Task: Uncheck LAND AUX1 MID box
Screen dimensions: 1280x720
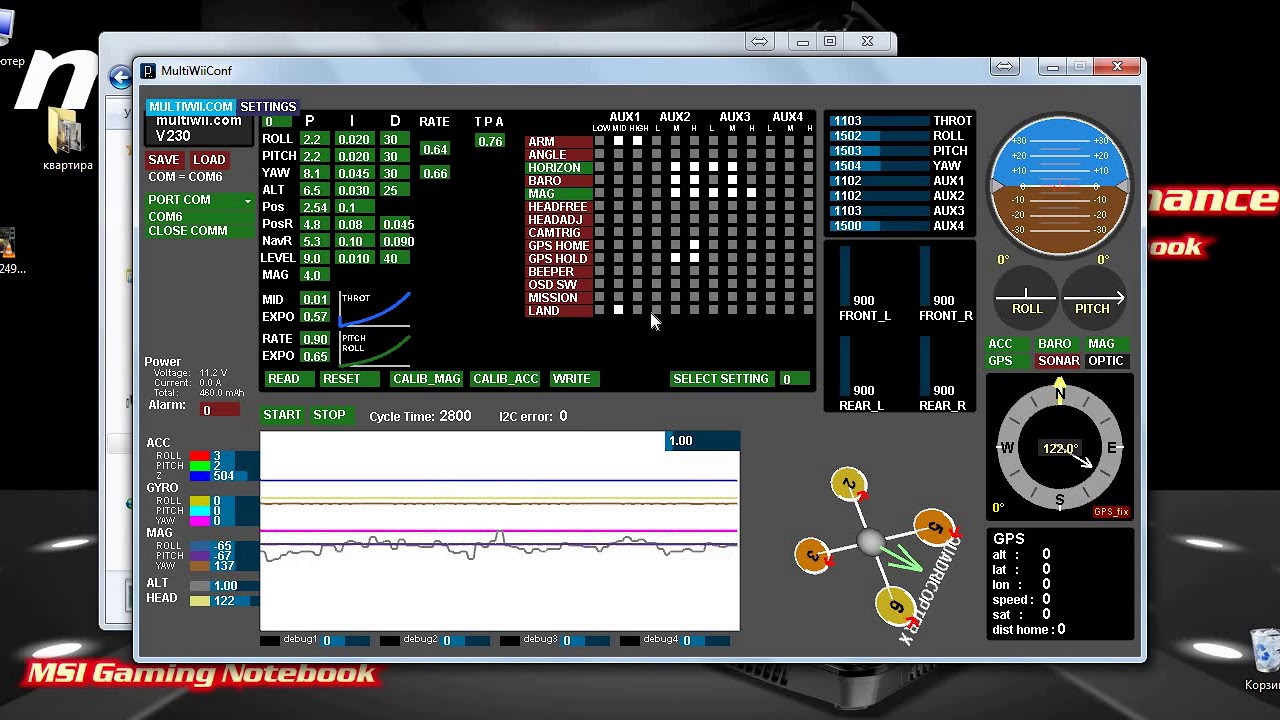Action: [618, 310]
